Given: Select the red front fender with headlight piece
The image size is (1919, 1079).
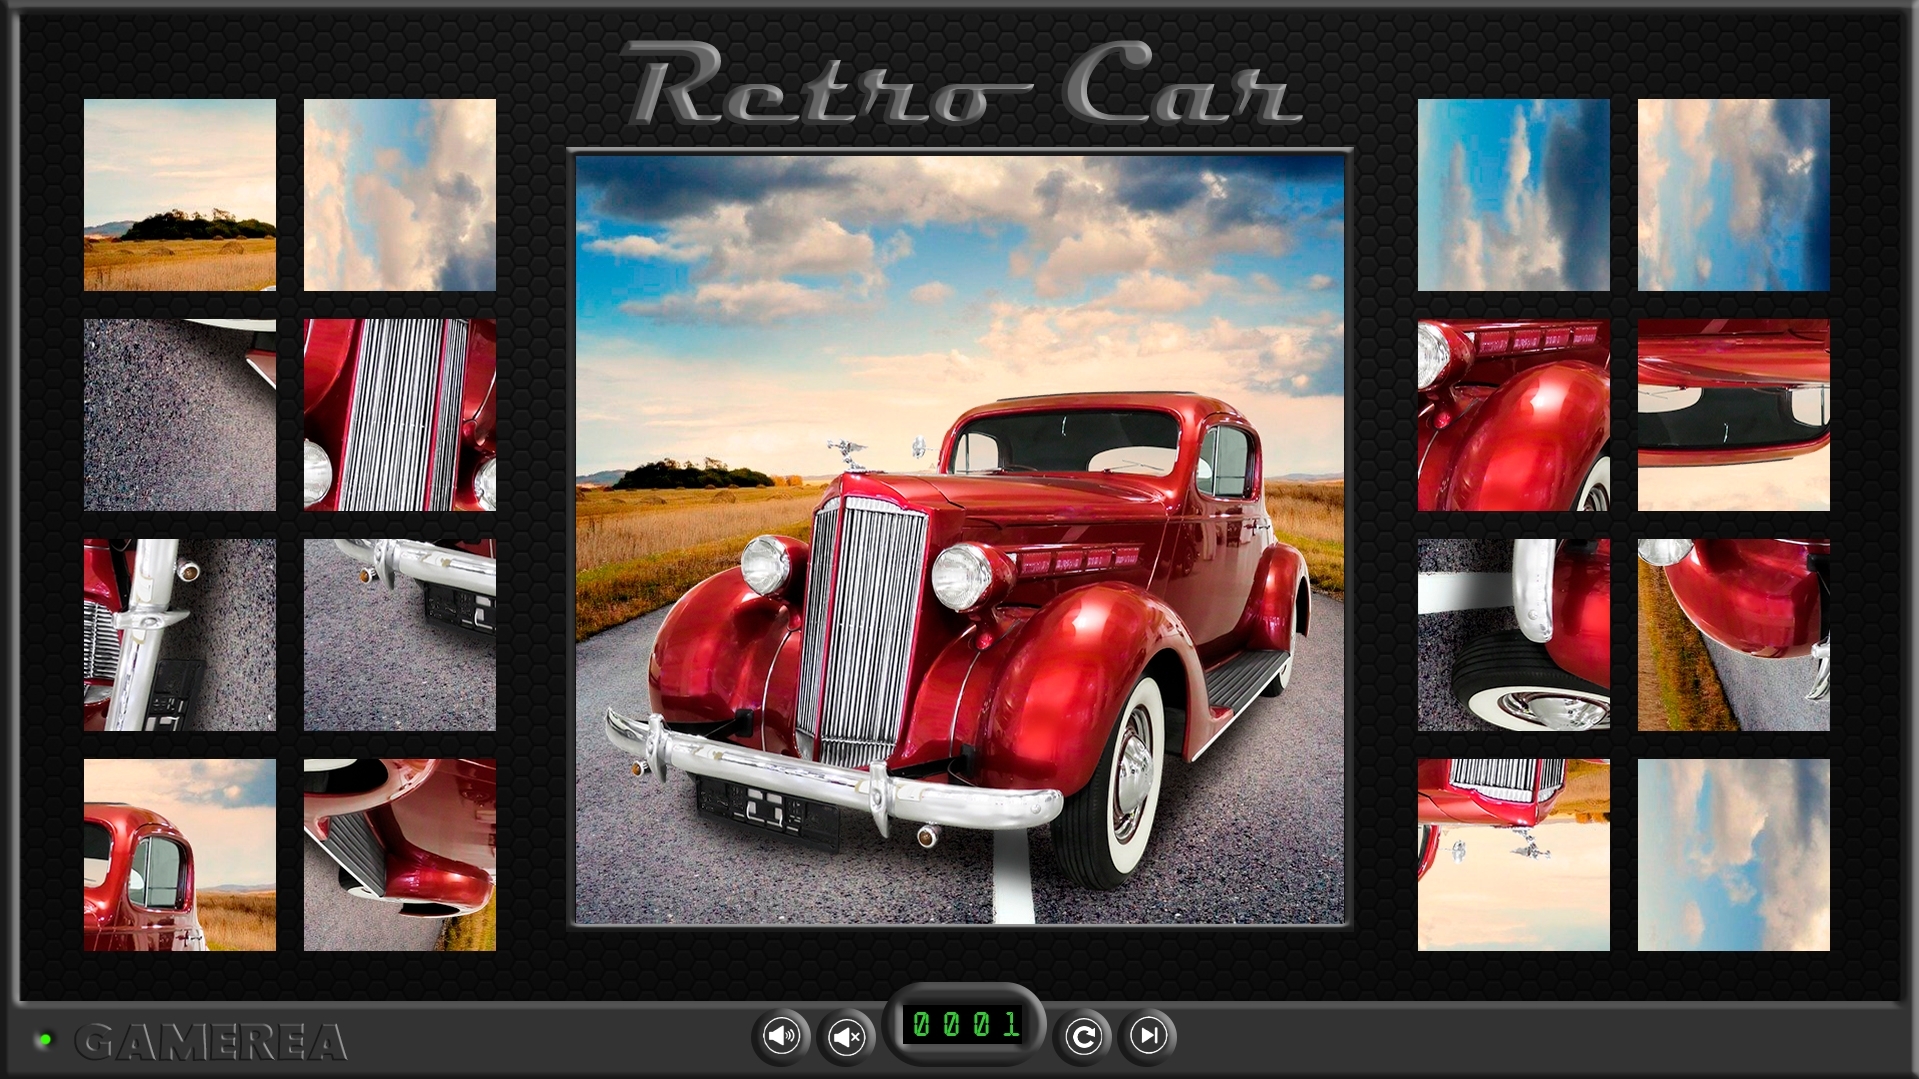Looking at the screenshot, I should (1514, 415).
